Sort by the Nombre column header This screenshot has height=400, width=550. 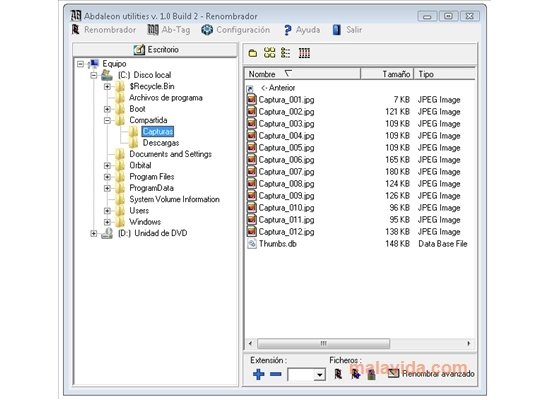302,74
